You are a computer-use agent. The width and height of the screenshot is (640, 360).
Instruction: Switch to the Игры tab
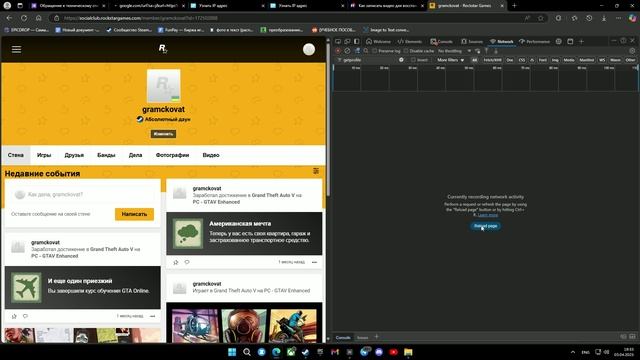pyautogui.click(x=44, y=155)
